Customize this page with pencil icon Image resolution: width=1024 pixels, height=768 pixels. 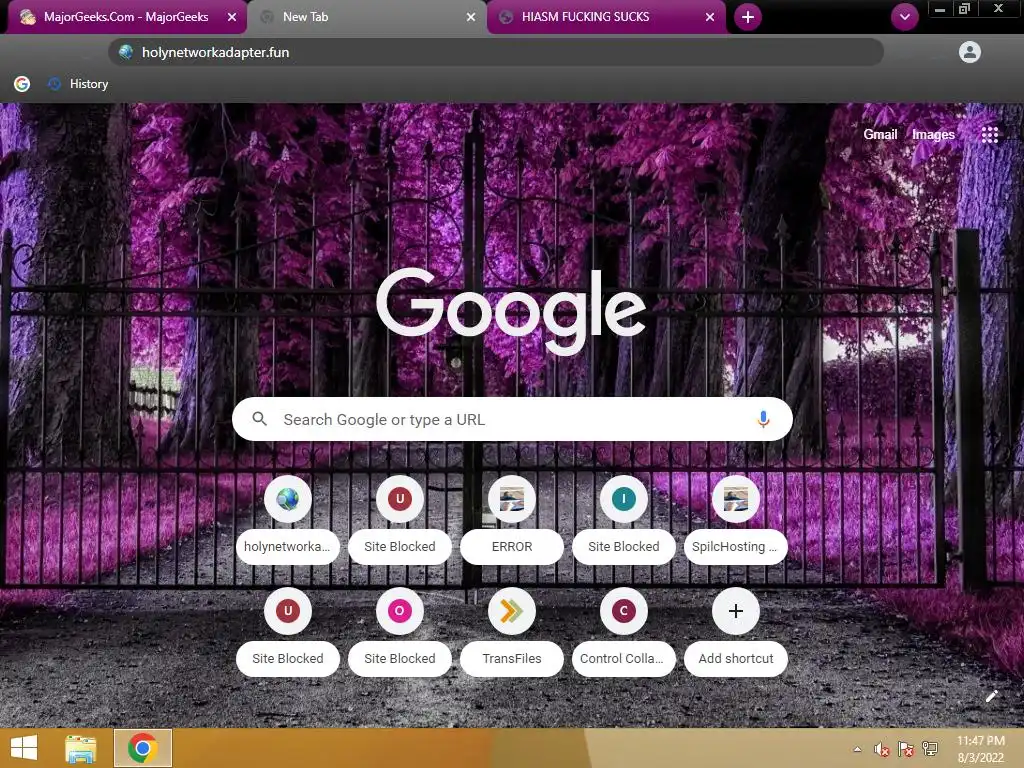[x=991, y=696]
